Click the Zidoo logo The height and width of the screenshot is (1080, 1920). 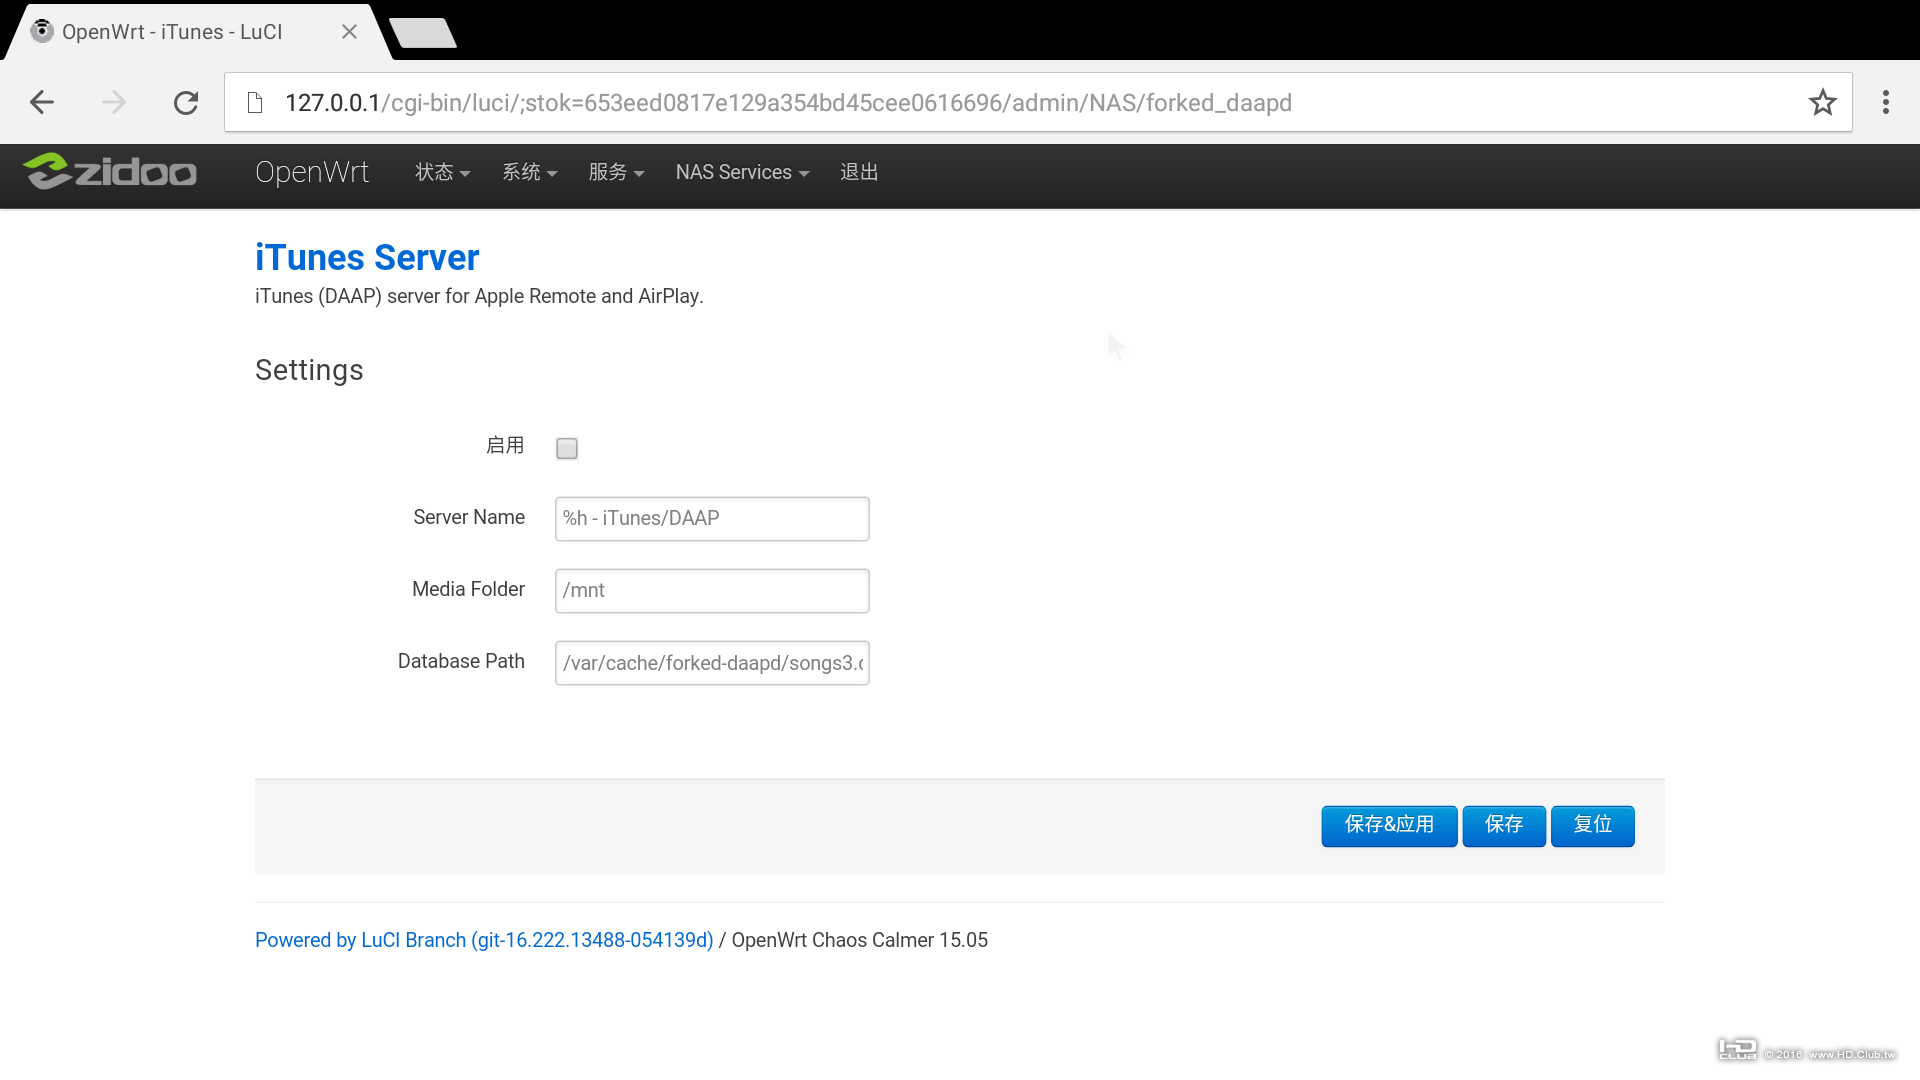pos(110,172)
